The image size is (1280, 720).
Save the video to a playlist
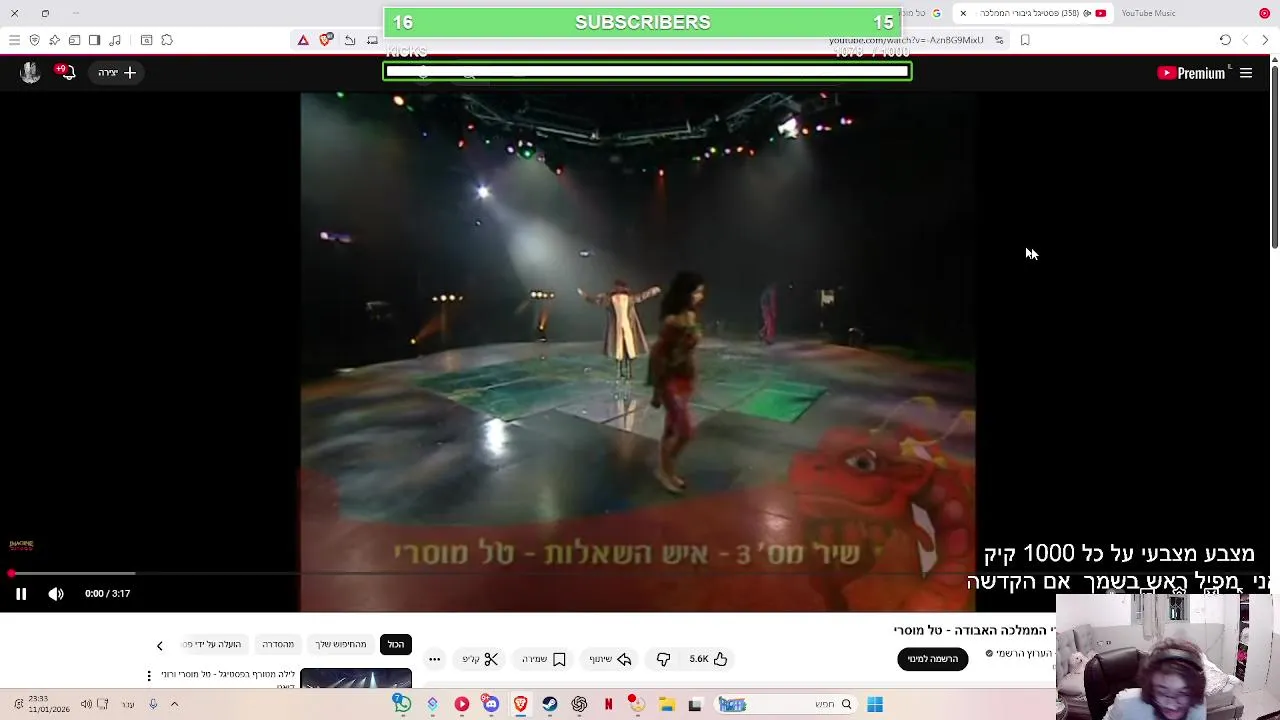(x=545, y=659)
